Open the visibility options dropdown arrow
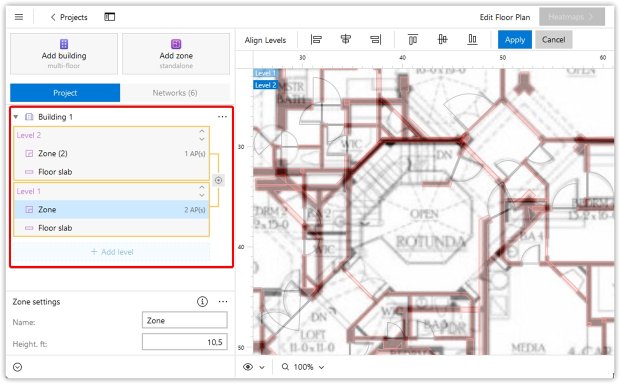620x384 pixels. [262, 367]
